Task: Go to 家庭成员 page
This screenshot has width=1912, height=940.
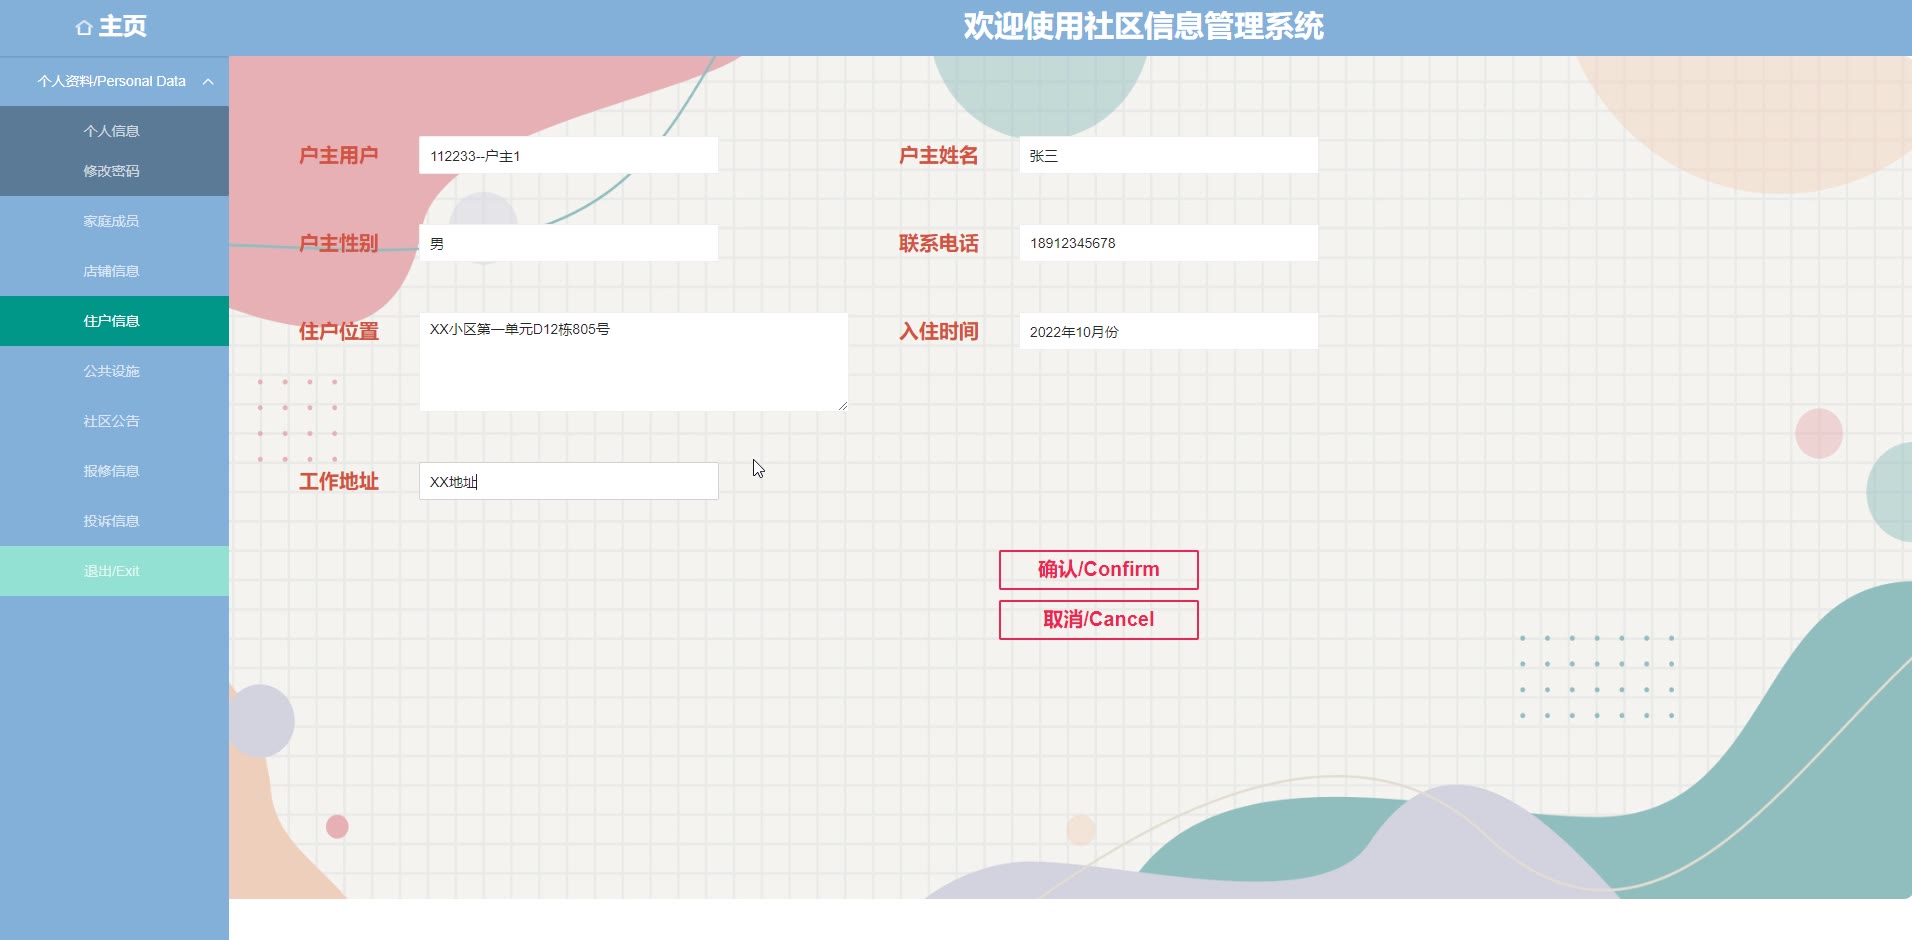Action: coord(111,221)
